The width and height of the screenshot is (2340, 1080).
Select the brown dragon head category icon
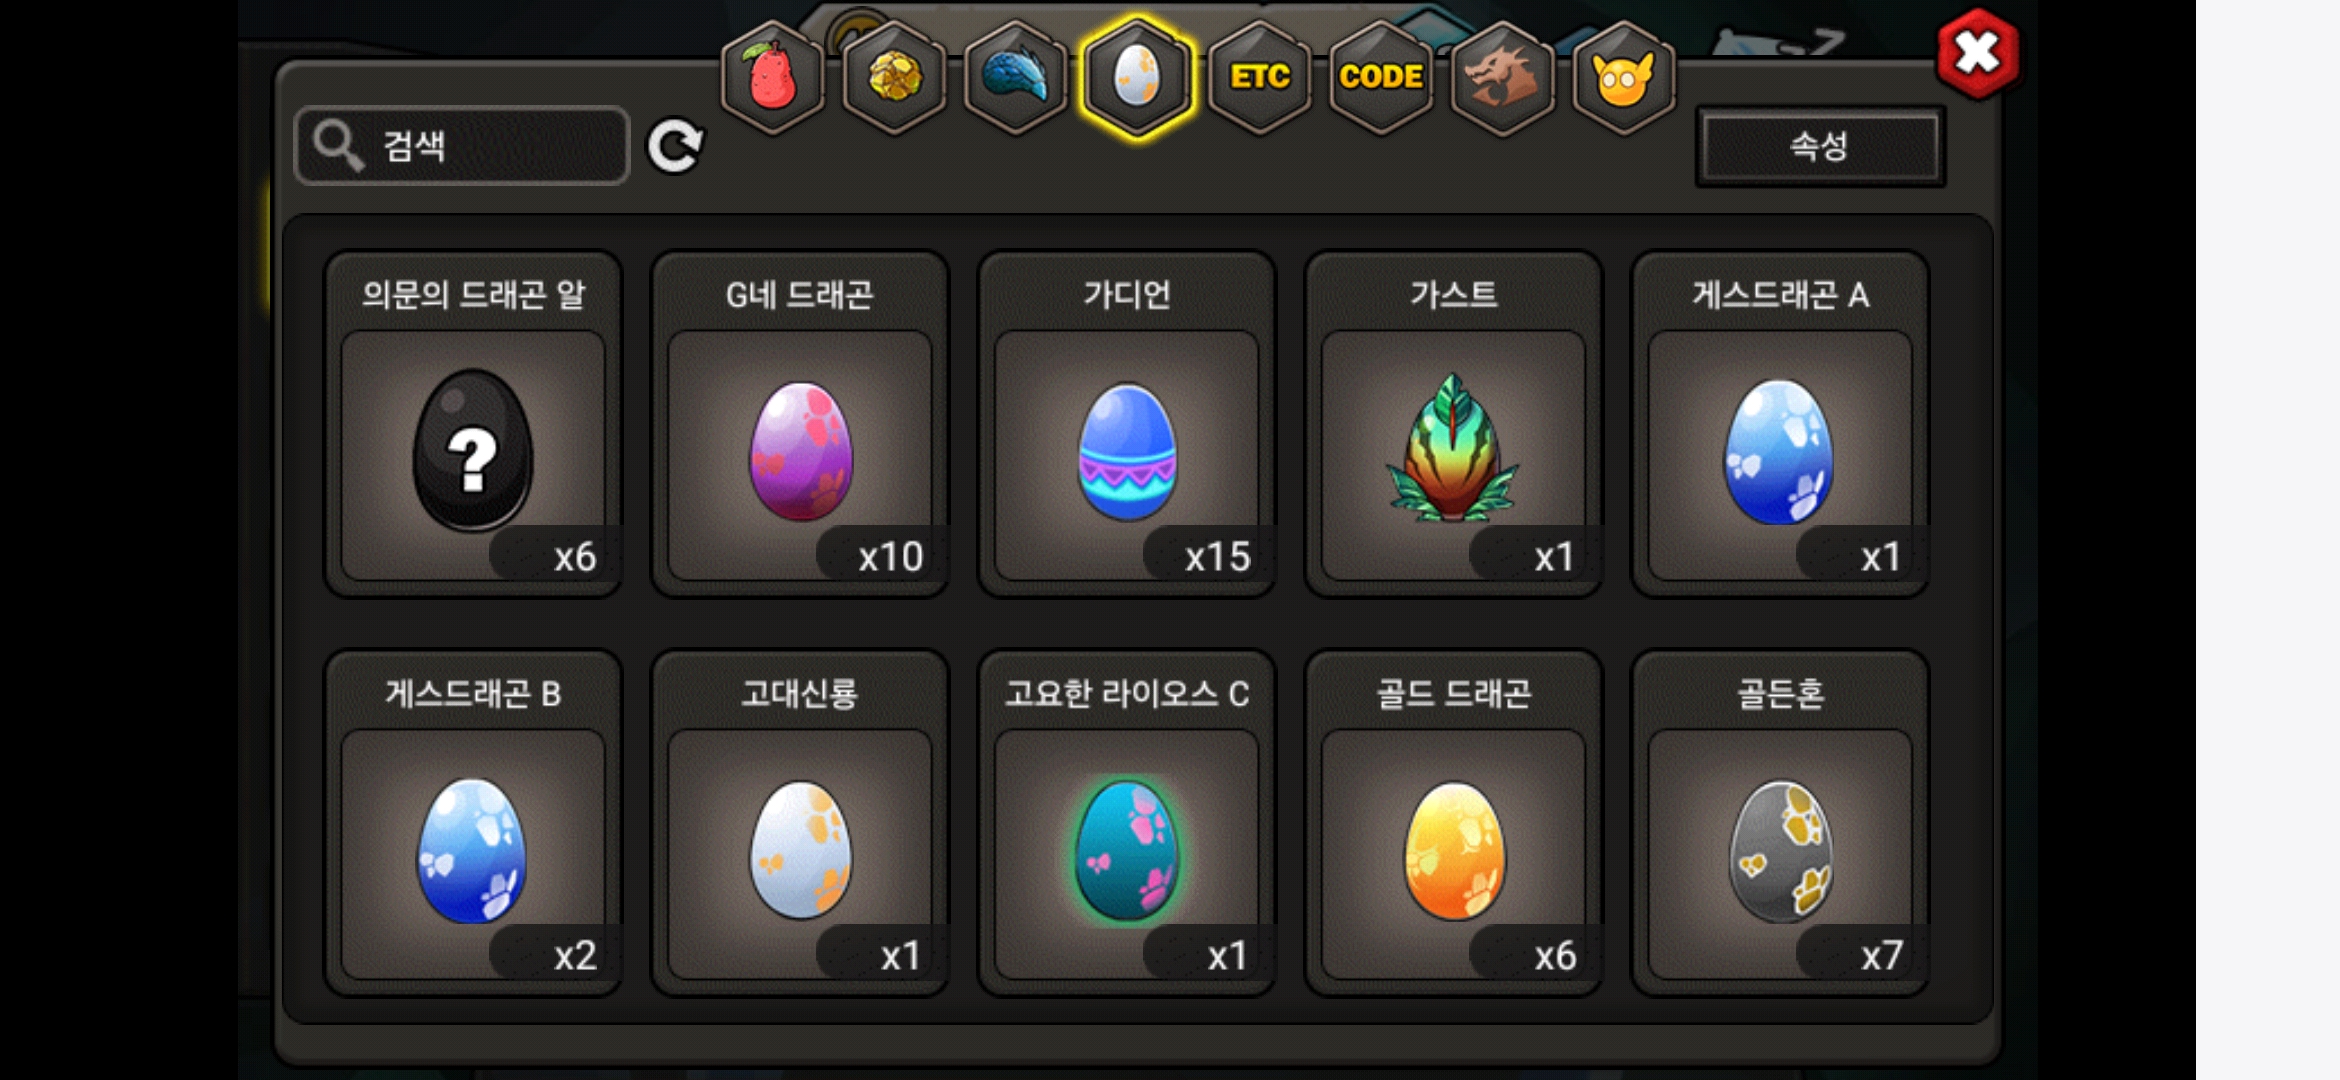pyautogui.click(x=1502, y=77)
